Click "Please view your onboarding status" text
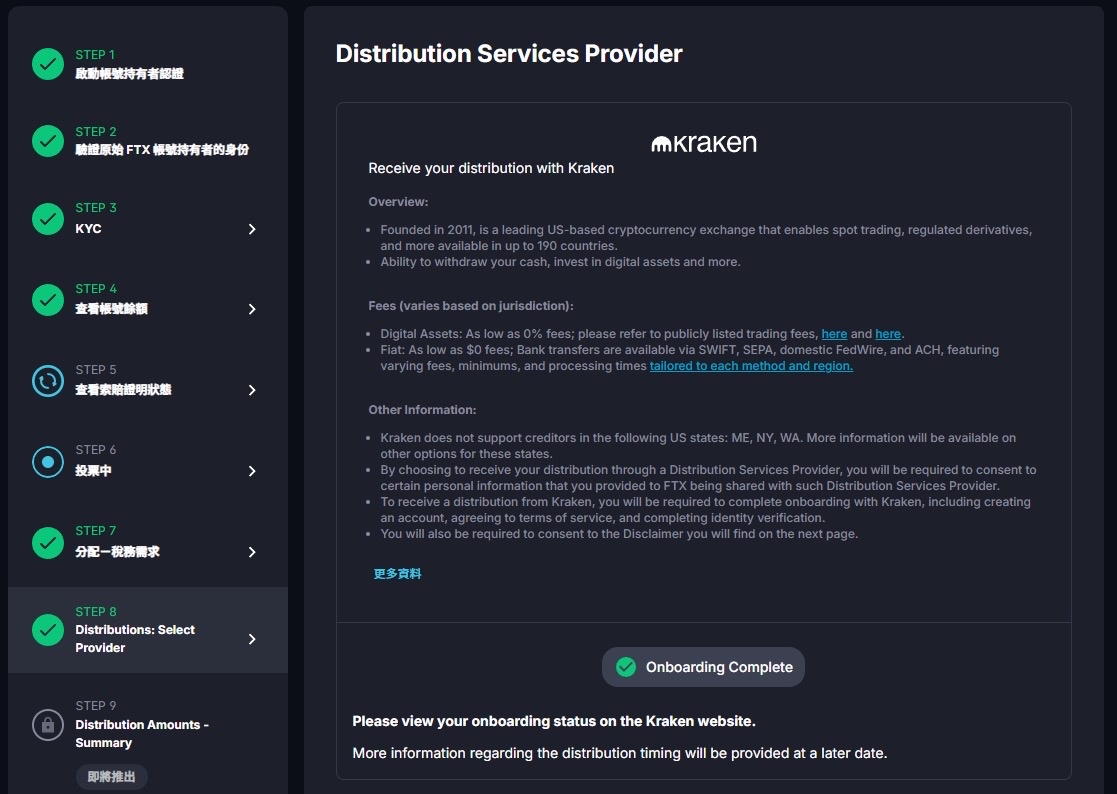Screen dimensions: 1117x794 tap(554, 721)
